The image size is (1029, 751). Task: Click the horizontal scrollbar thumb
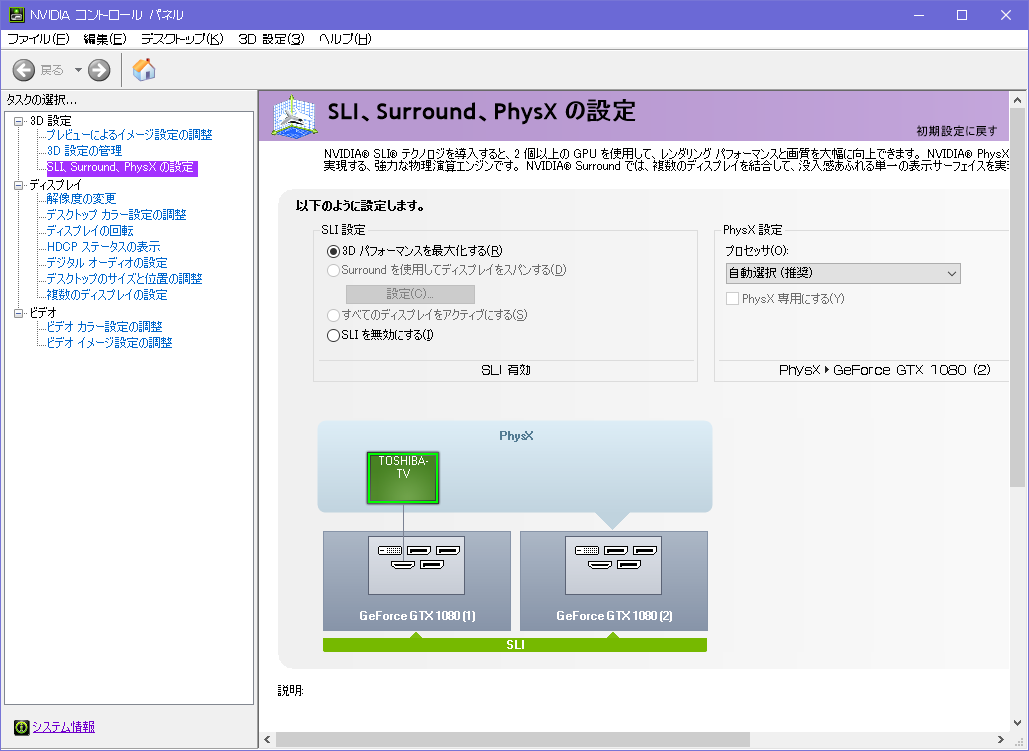pyautogui.click(x=513, y=740)
